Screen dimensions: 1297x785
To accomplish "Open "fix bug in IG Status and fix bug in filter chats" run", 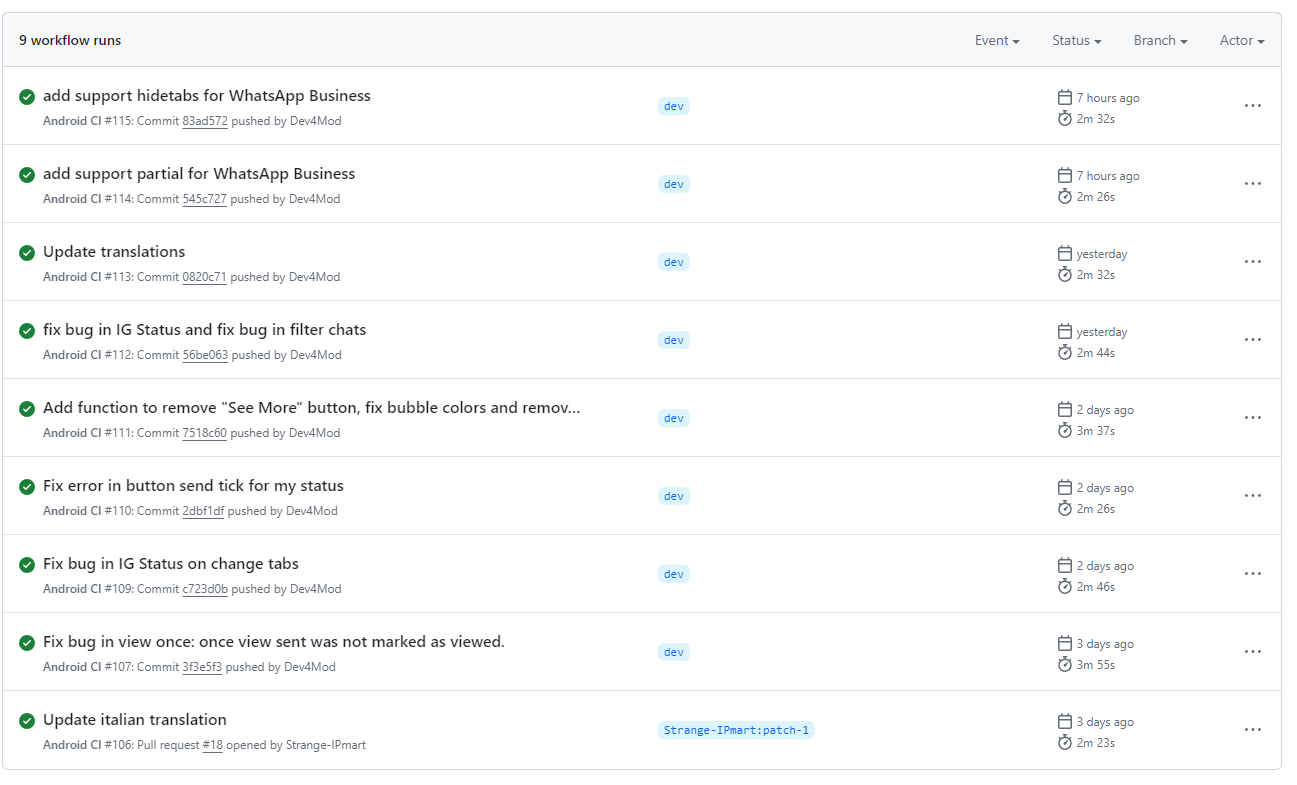I will 204,330.
